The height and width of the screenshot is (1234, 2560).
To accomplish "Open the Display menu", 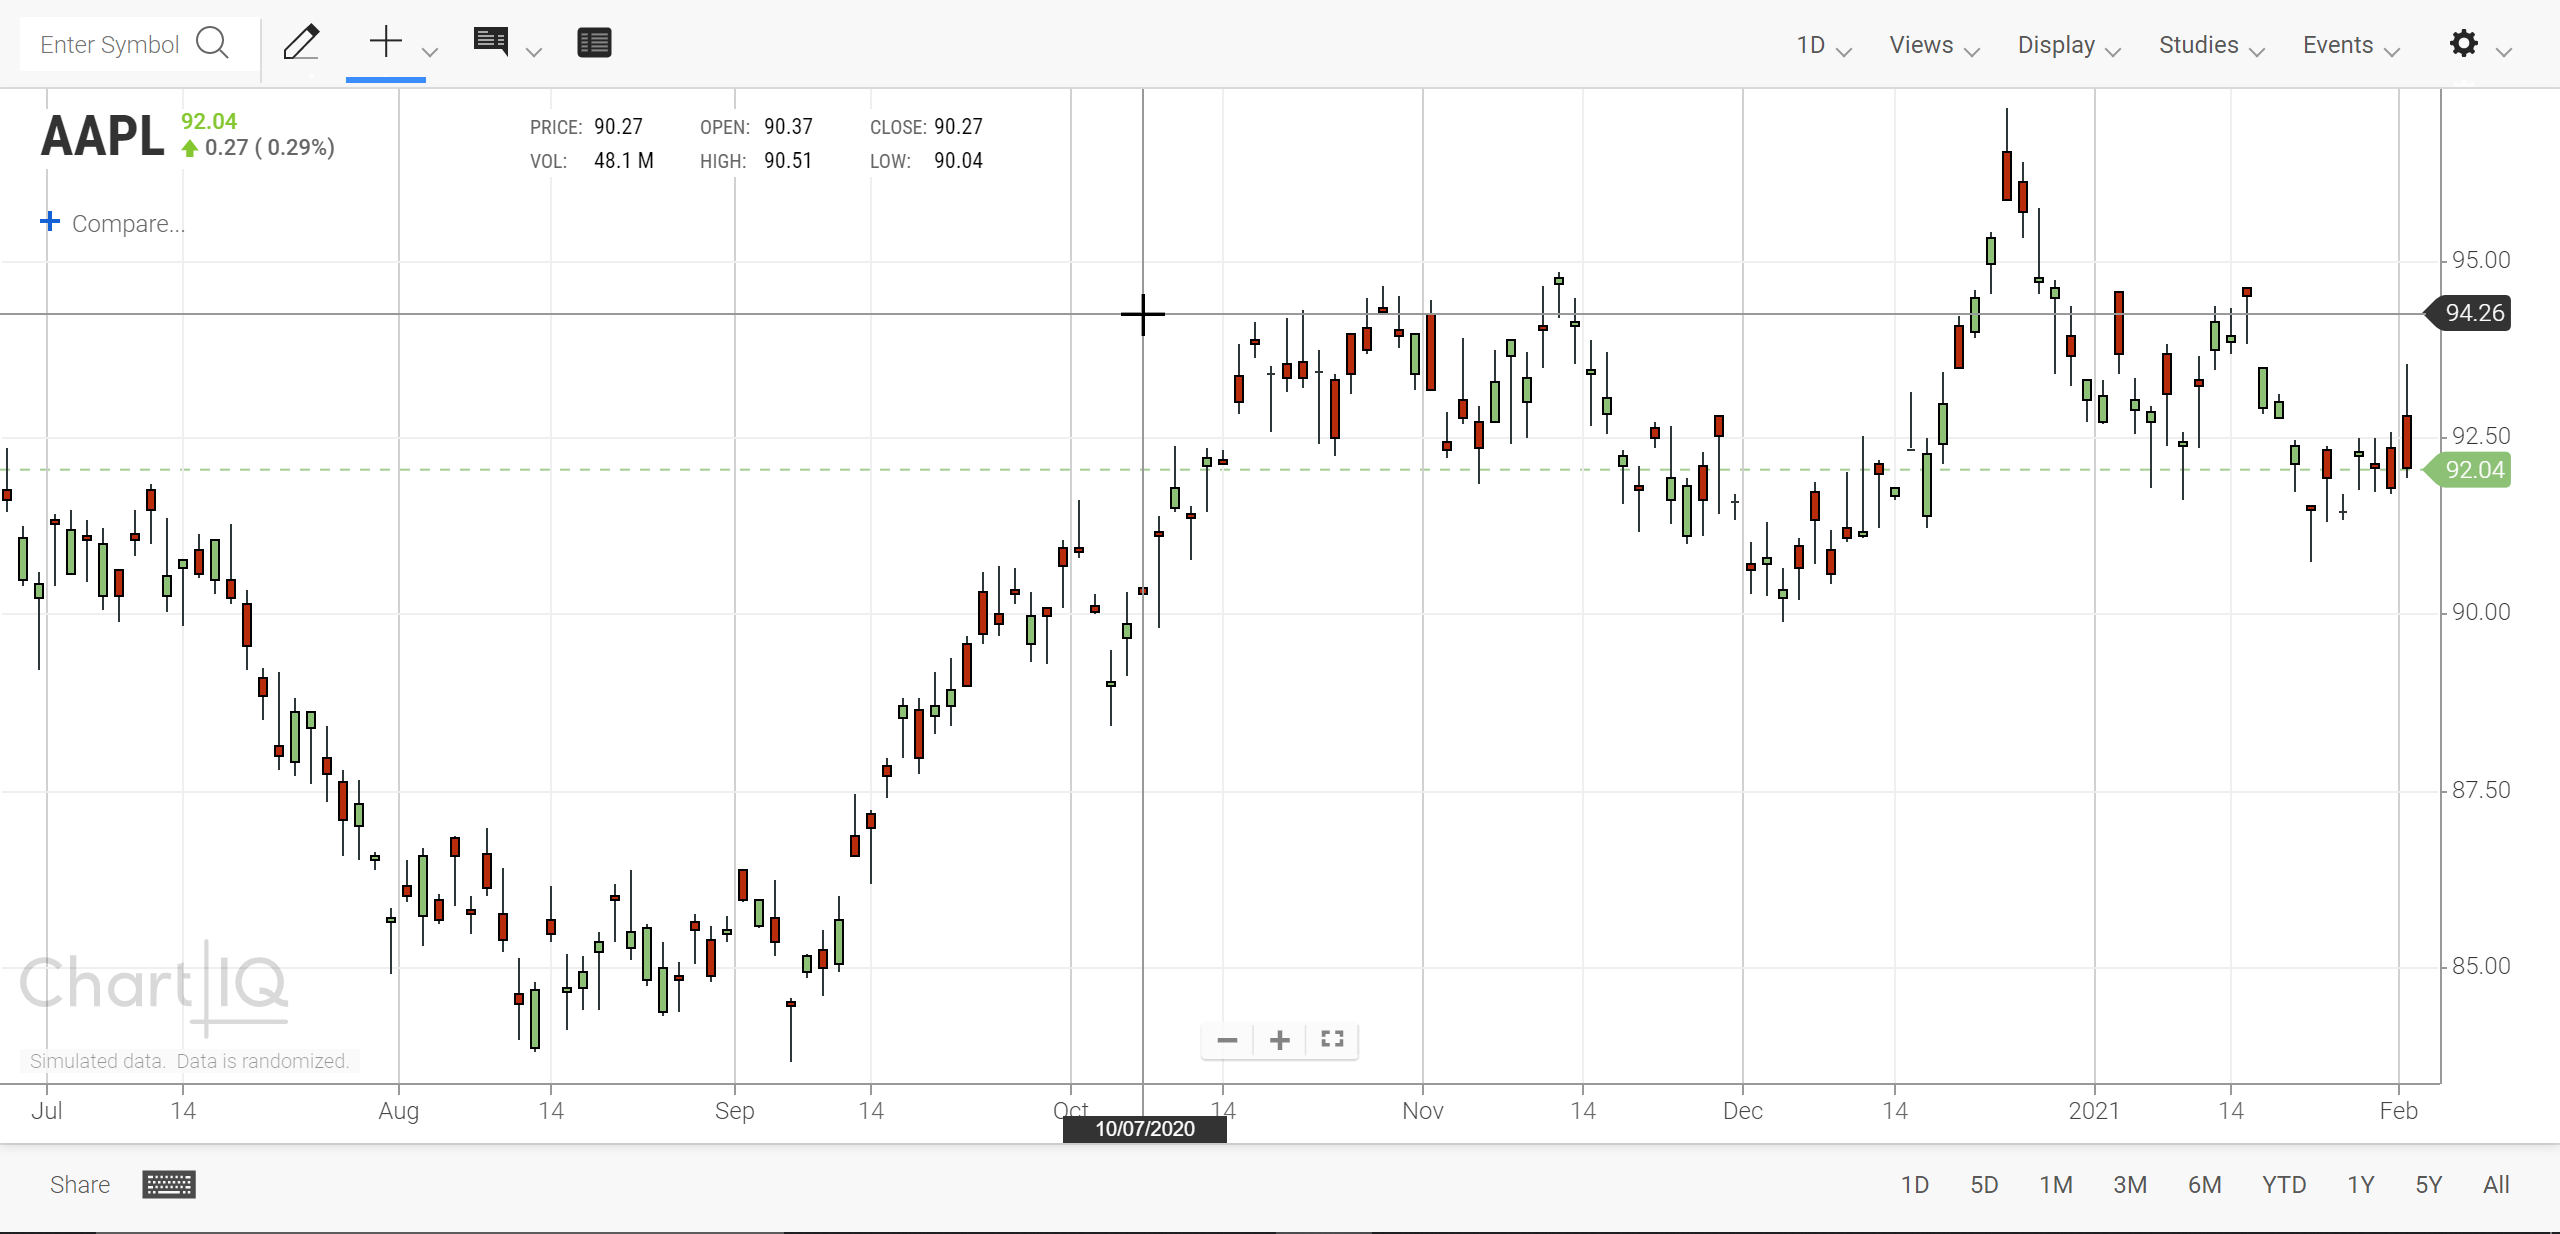I will click(x=2068, y=45).
